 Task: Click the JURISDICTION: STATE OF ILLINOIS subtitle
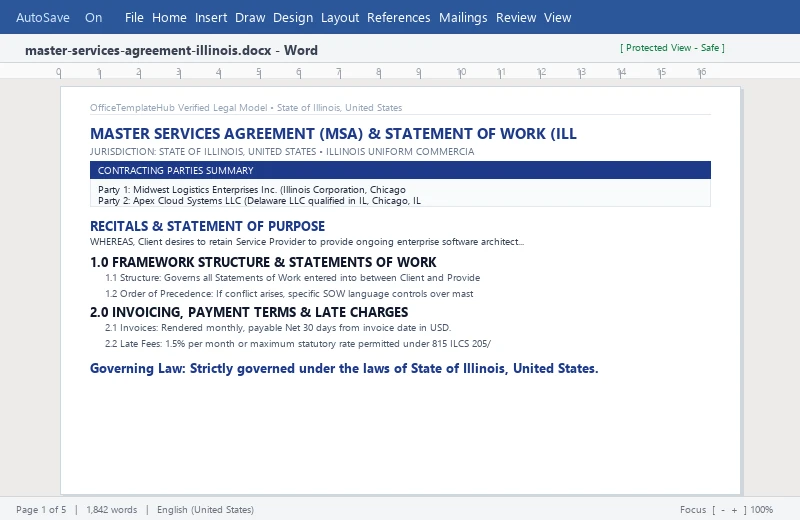[282, 152]
